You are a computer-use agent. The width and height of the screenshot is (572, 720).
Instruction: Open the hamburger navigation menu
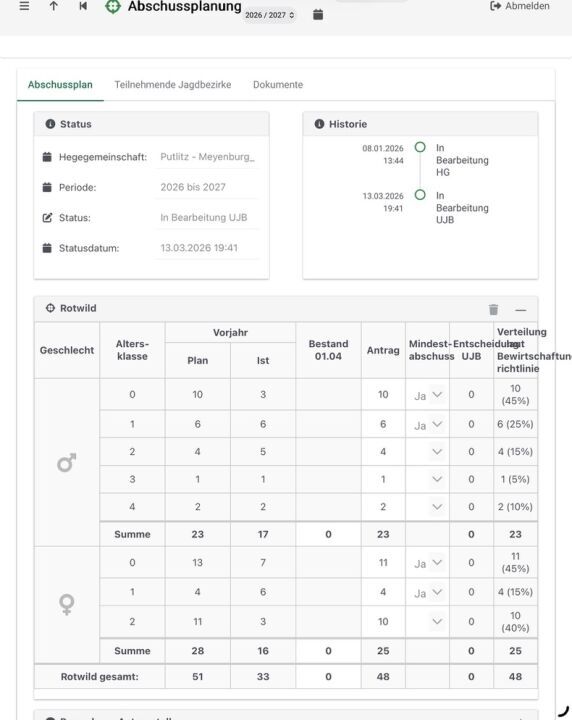24,6
